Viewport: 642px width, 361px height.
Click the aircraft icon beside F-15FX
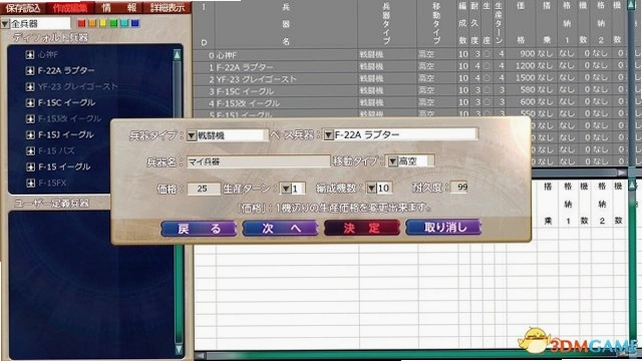pyautogui.click(x=30, y=183)
